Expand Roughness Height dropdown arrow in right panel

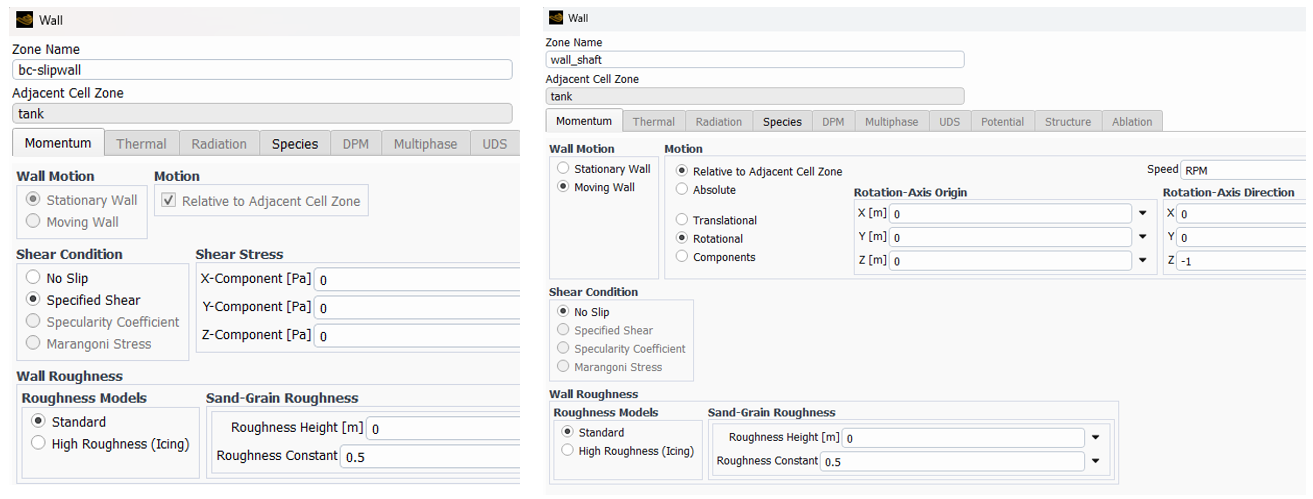(x=1095, y=437)
